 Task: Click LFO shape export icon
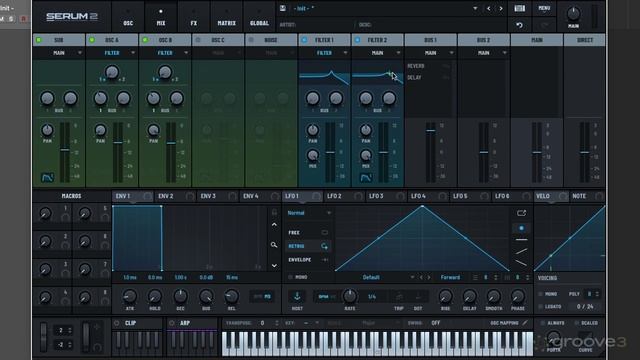coord(521,213)
